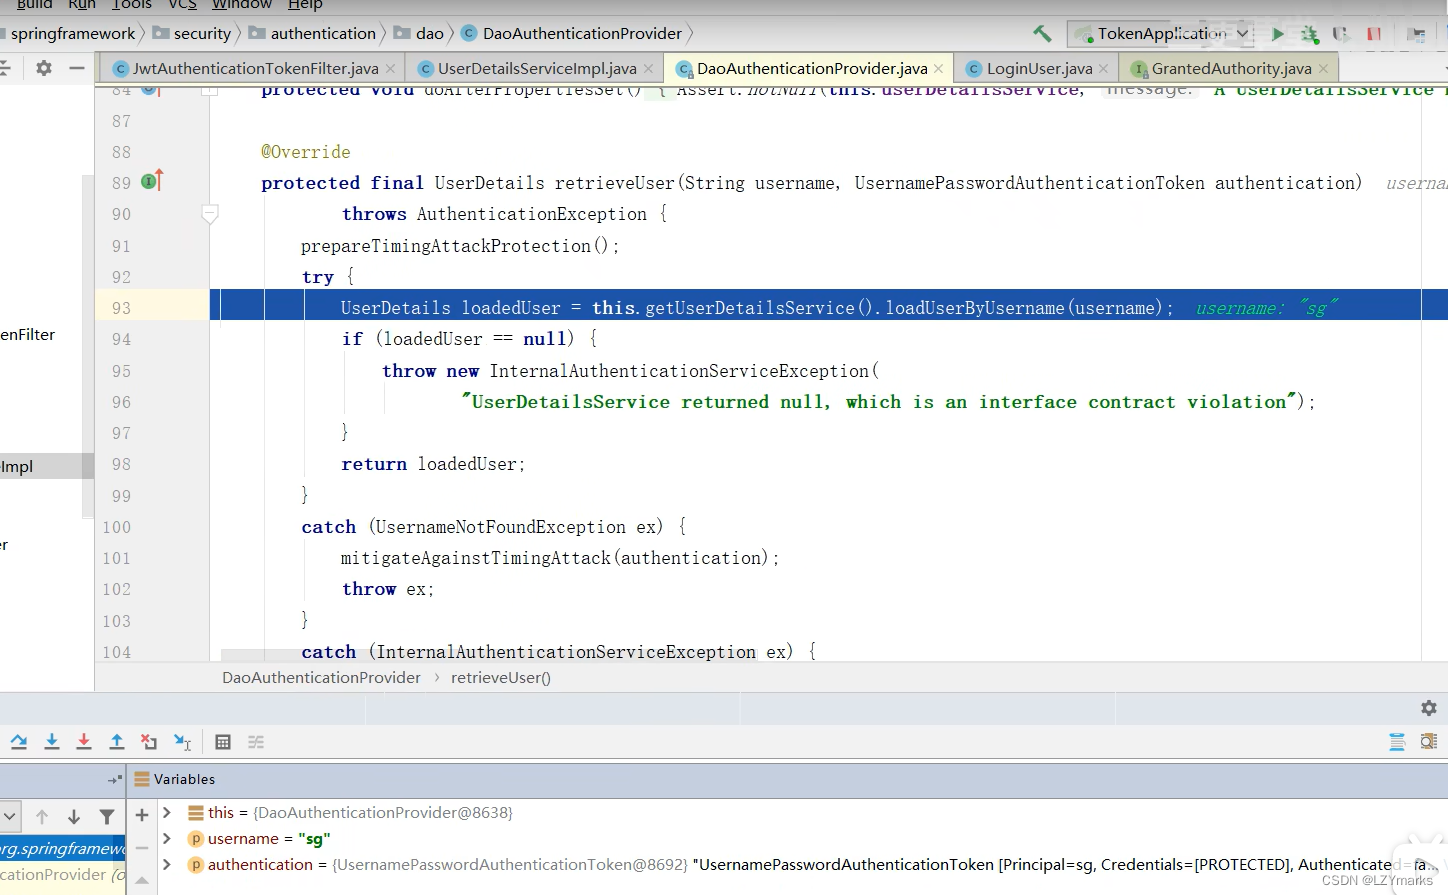Close UserDetailsServiceImpl.java tab
This screenshot has height=895, width=1448.
(x=649, y=69)
